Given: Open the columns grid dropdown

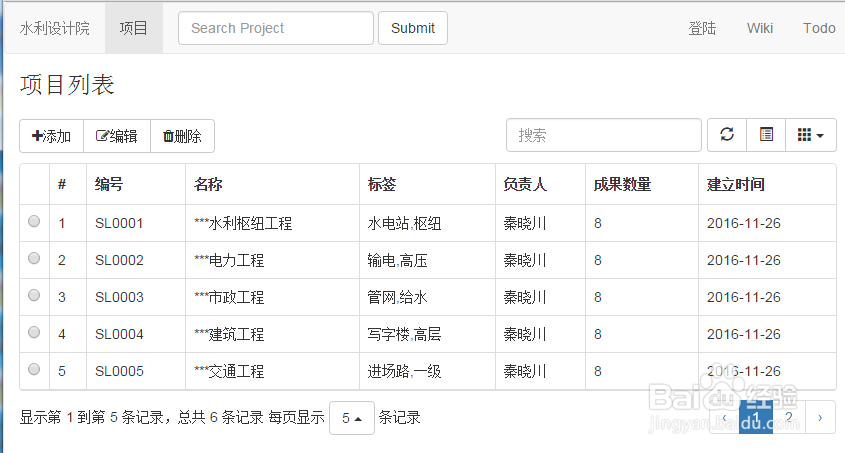Looking at the screenshot, I should pos(811,135).
